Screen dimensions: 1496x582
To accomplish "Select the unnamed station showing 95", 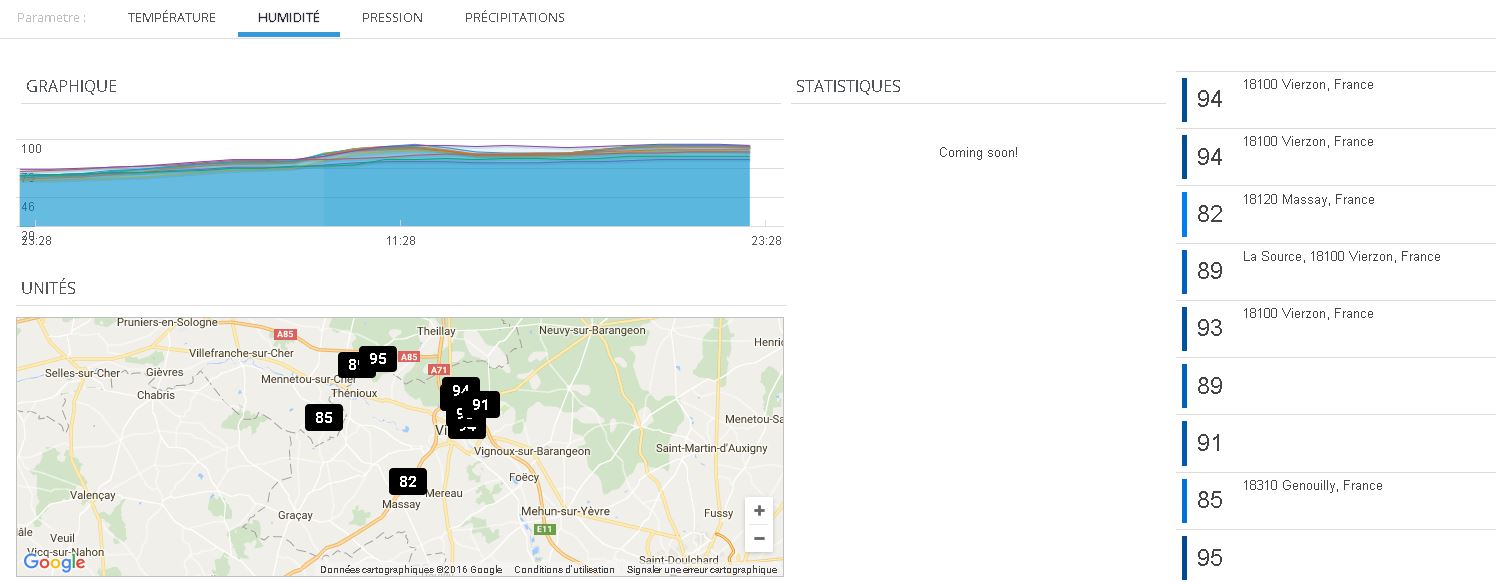I will coord(1210,558).
